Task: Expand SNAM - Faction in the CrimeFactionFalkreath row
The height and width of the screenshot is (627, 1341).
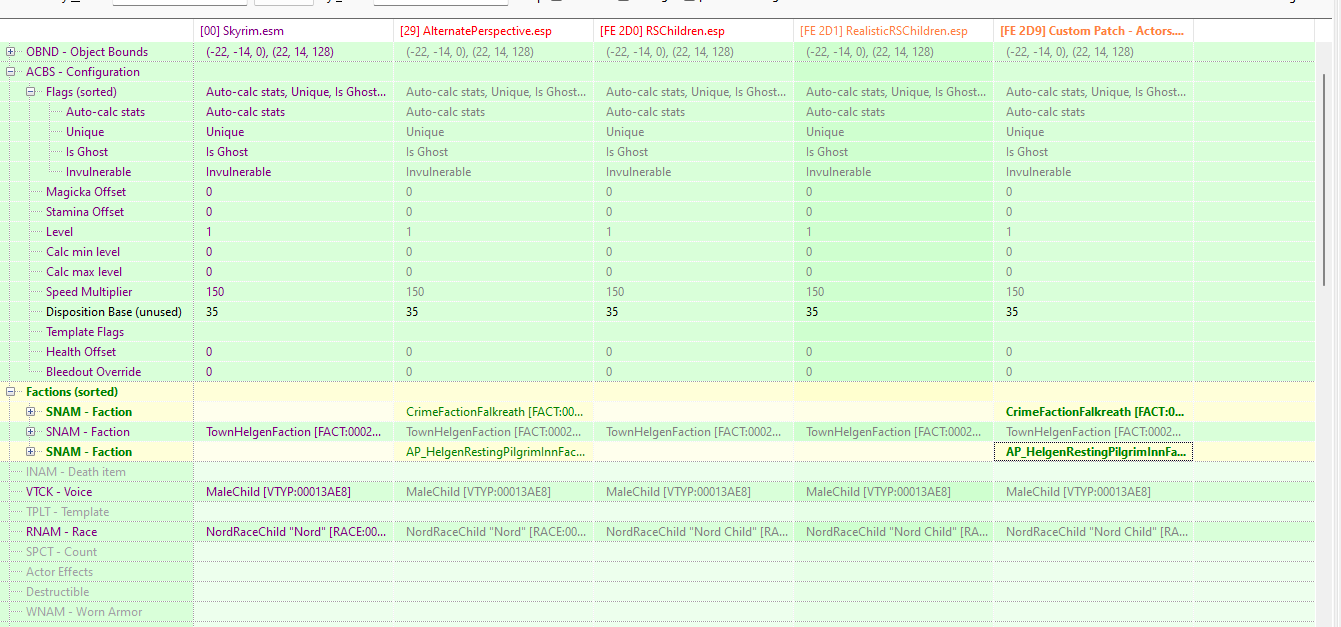Action: coord(31,412)
